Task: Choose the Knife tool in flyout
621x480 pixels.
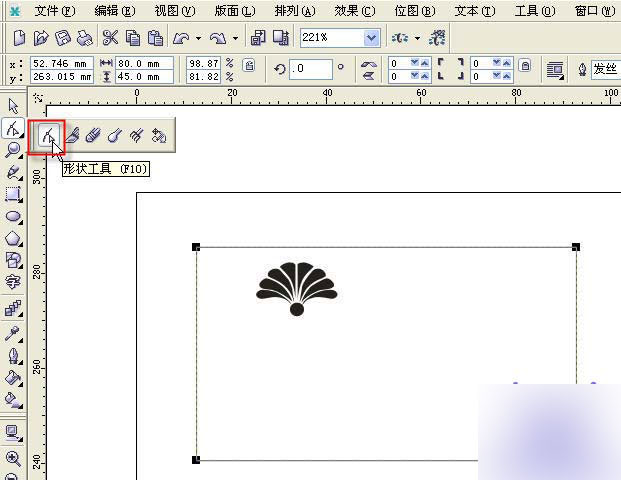Action: point(72,135)
